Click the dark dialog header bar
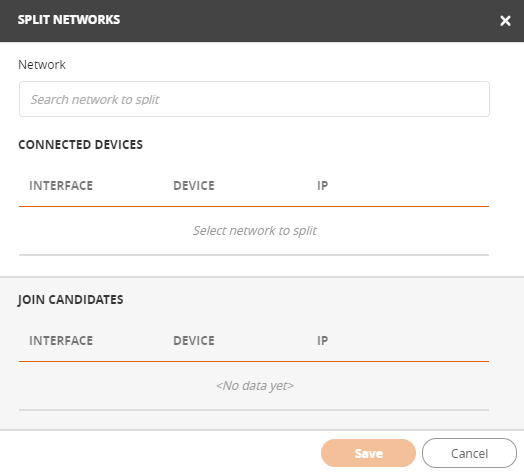 [262, 21]
